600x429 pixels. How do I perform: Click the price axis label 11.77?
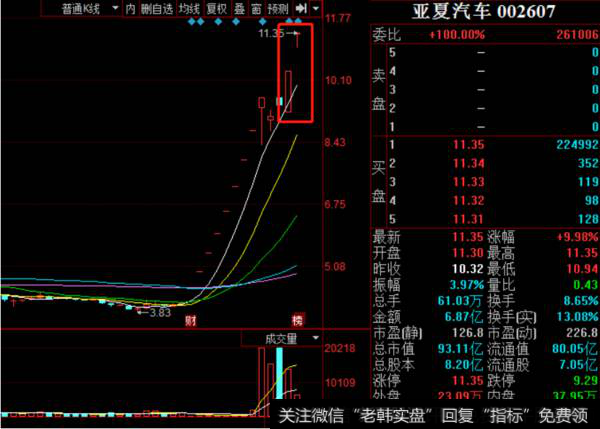coord(338,18)
